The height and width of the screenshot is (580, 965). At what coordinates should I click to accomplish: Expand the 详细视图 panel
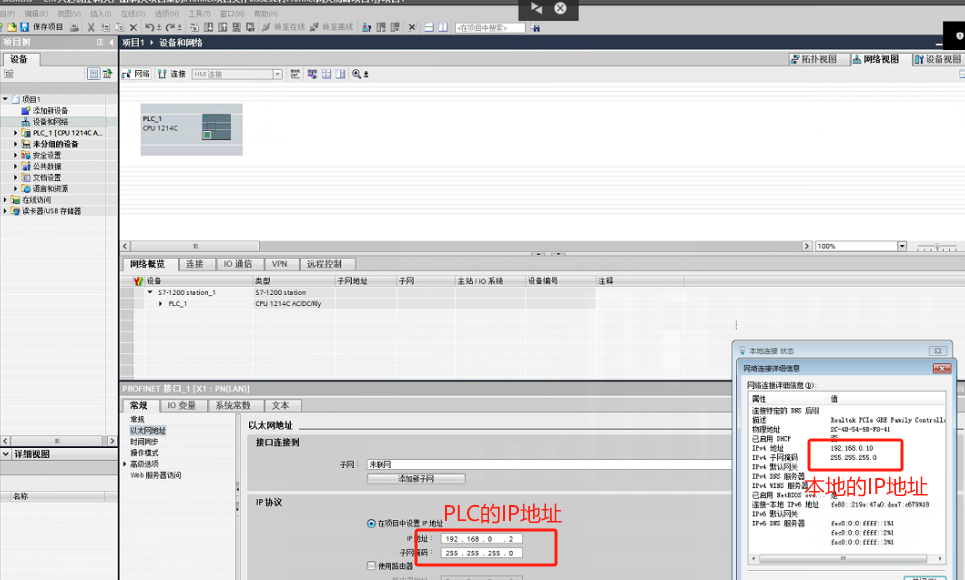click(6, 454)
